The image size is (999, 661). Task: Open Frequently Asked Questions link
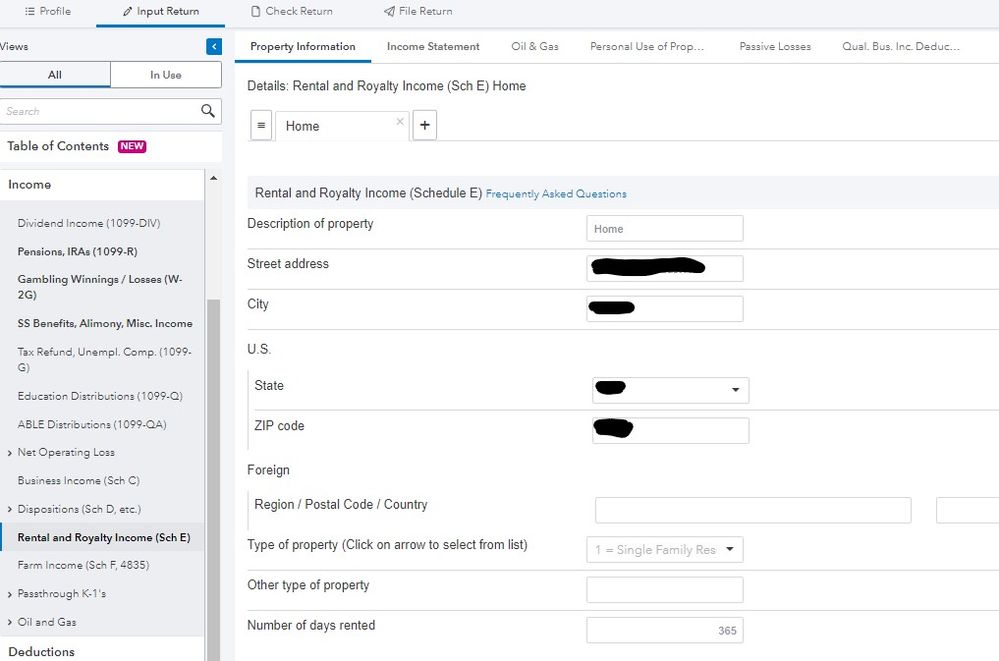(556, 194)
